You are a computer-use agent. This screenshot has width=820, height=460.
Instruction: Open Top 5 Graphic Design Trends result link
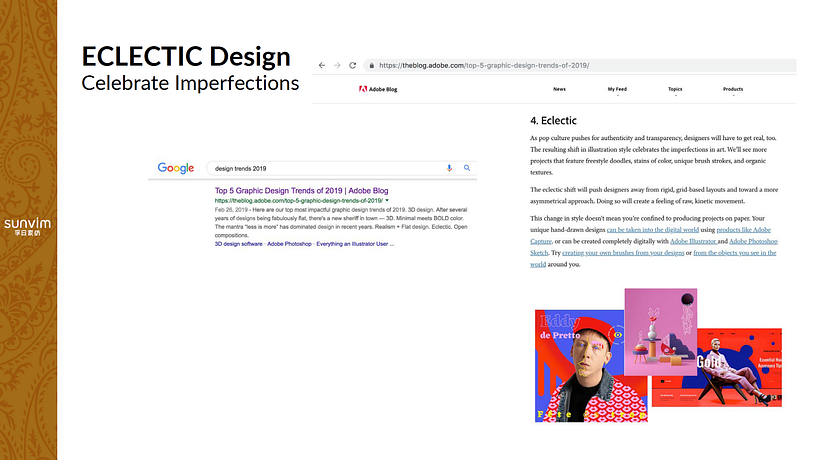301,191
